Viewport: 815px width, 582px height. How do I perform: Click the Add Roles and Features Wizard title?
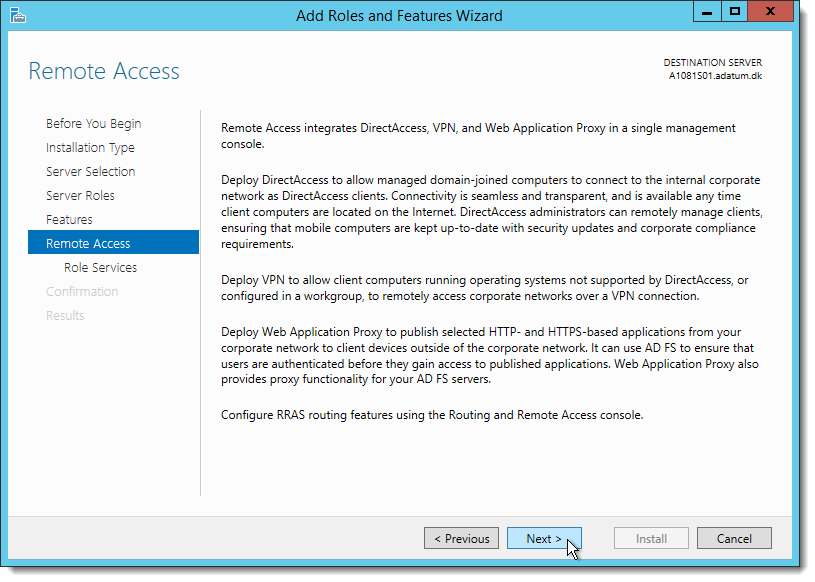pyautogui.click(x=399, y=16)
